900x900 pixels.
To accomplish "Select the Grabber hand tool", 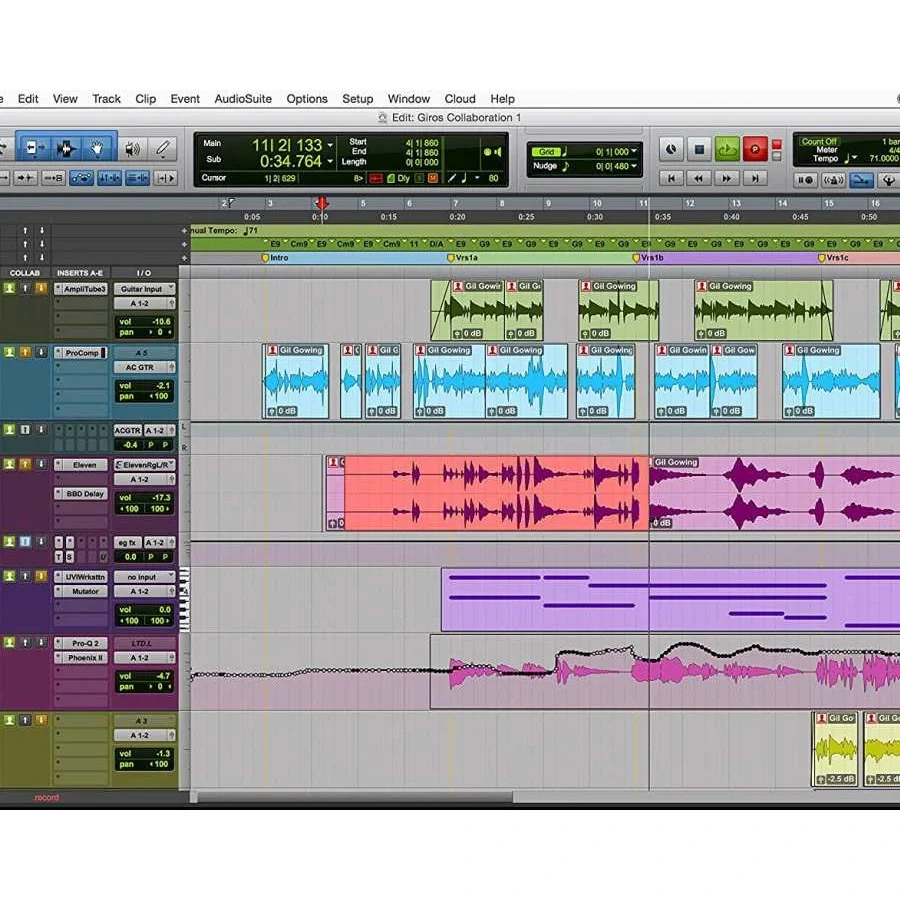I will tap(98, 149).
